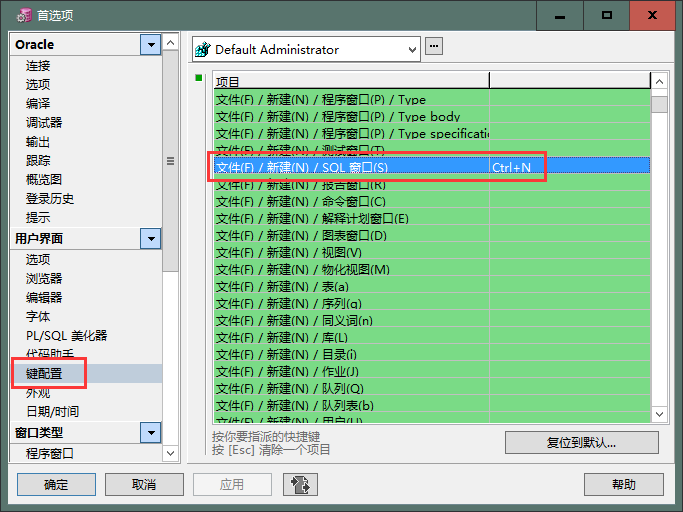Click the 应用 button
The width and height of the screenshot is (683, 512).
[x=232, y=484]
